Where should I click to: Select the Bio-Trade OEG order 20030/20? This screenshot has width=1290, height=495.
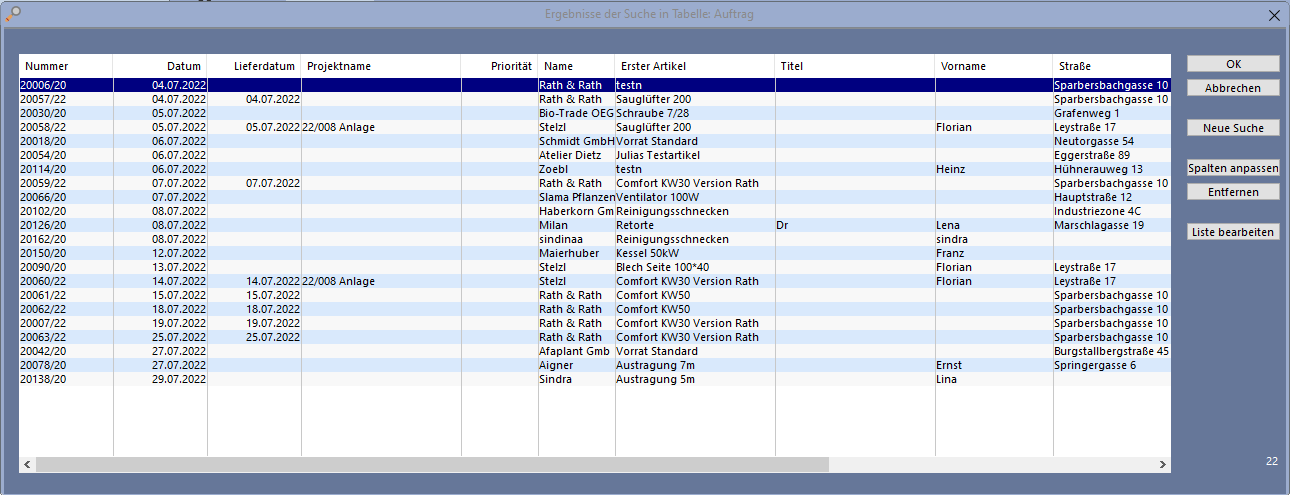[x=300, y=114]
